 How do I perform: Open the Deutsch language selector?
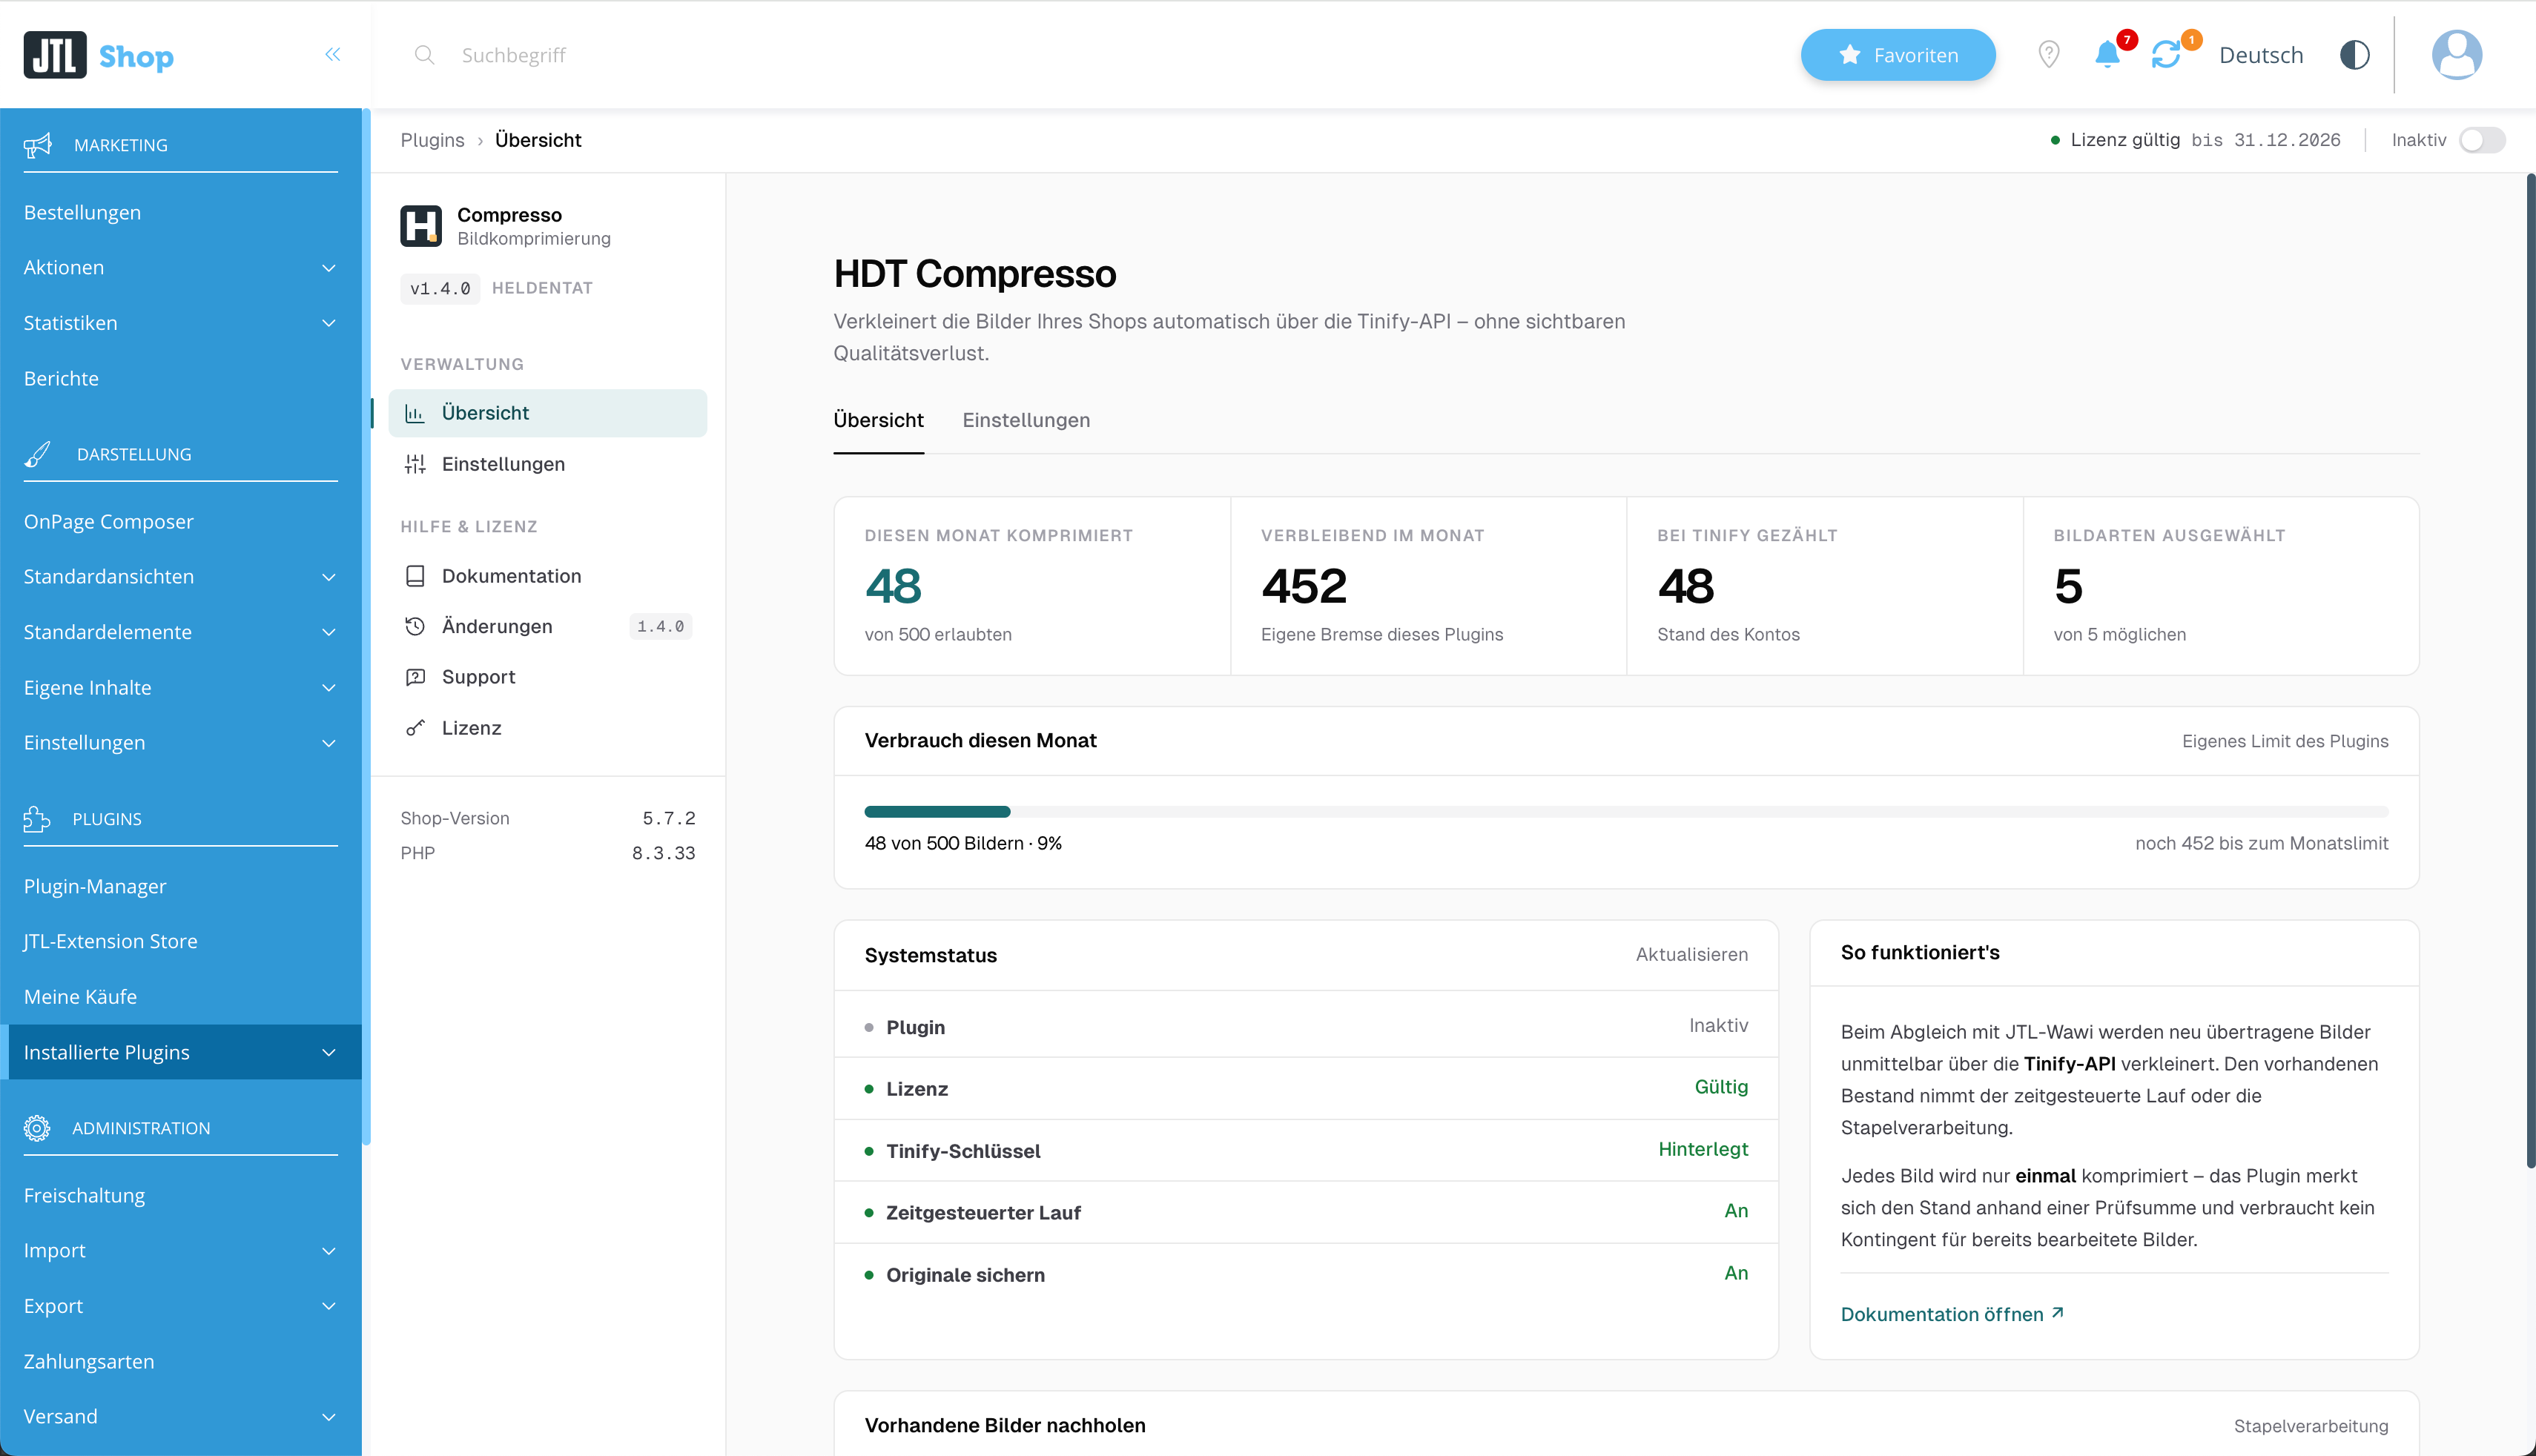[x=2260, y=55]
